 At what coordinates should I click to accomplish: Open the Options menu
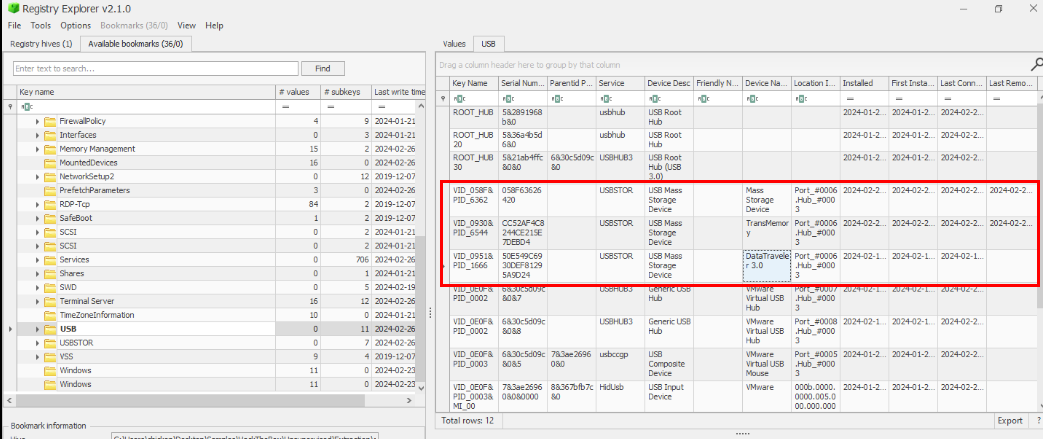click(75, 25)
